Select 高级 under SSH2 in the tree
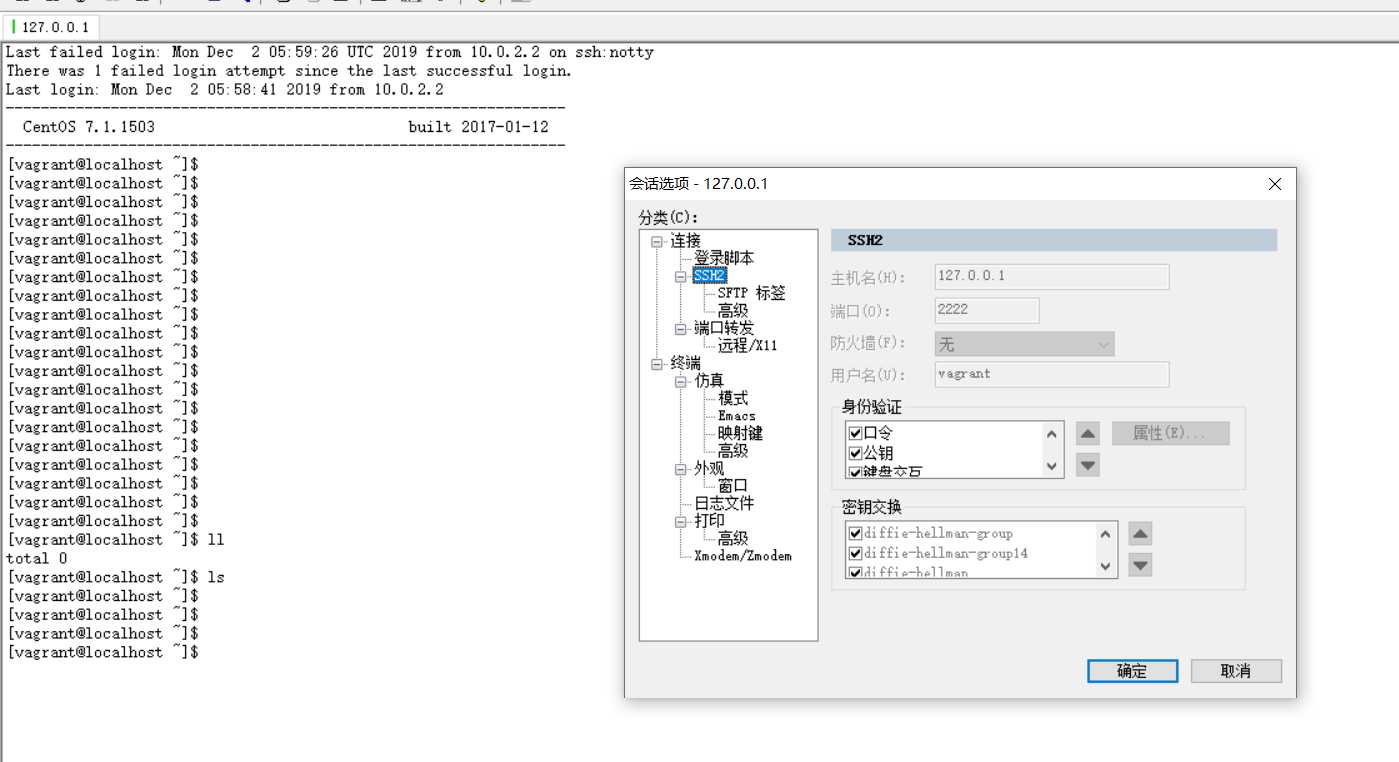1399x762 pixels. pyautogui.click(x=733, y=310)
